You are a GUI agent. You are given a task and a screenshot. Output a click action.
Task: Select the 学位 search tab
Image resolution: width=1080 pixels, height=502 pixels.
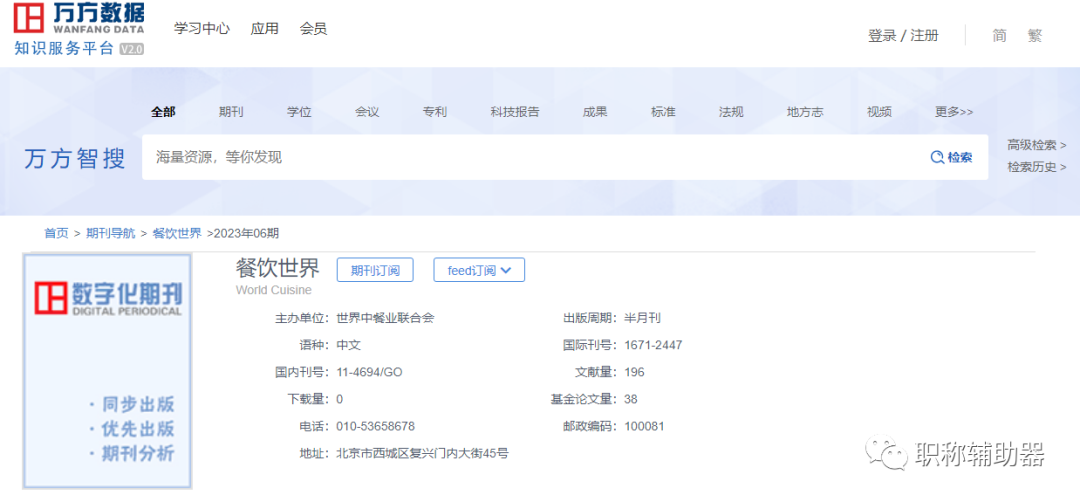299,112
